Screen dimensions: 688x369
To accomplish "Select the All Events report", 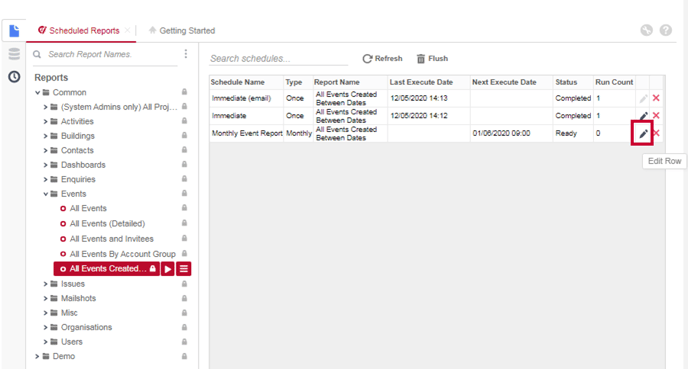I will point(88,208).
